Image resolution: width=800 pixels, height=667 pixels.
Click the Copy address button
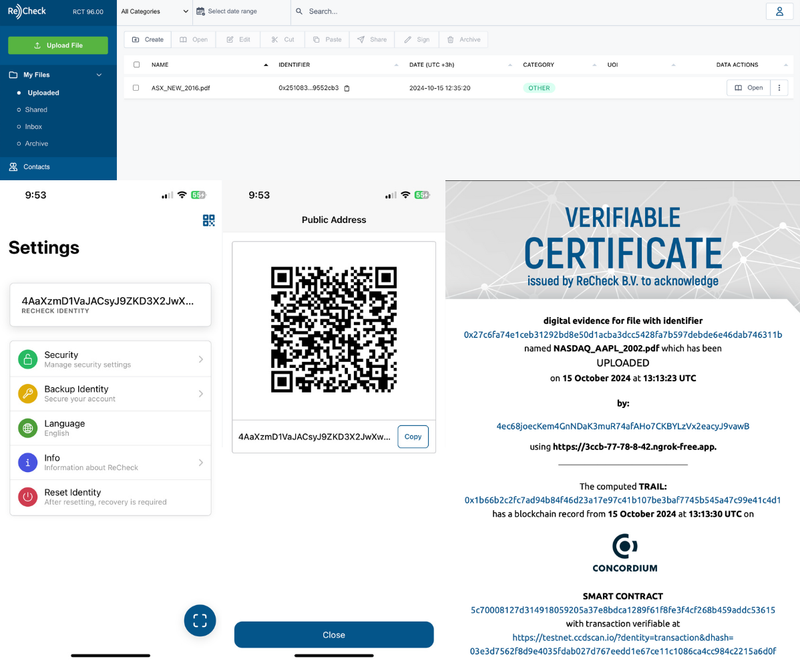[413, 437]
